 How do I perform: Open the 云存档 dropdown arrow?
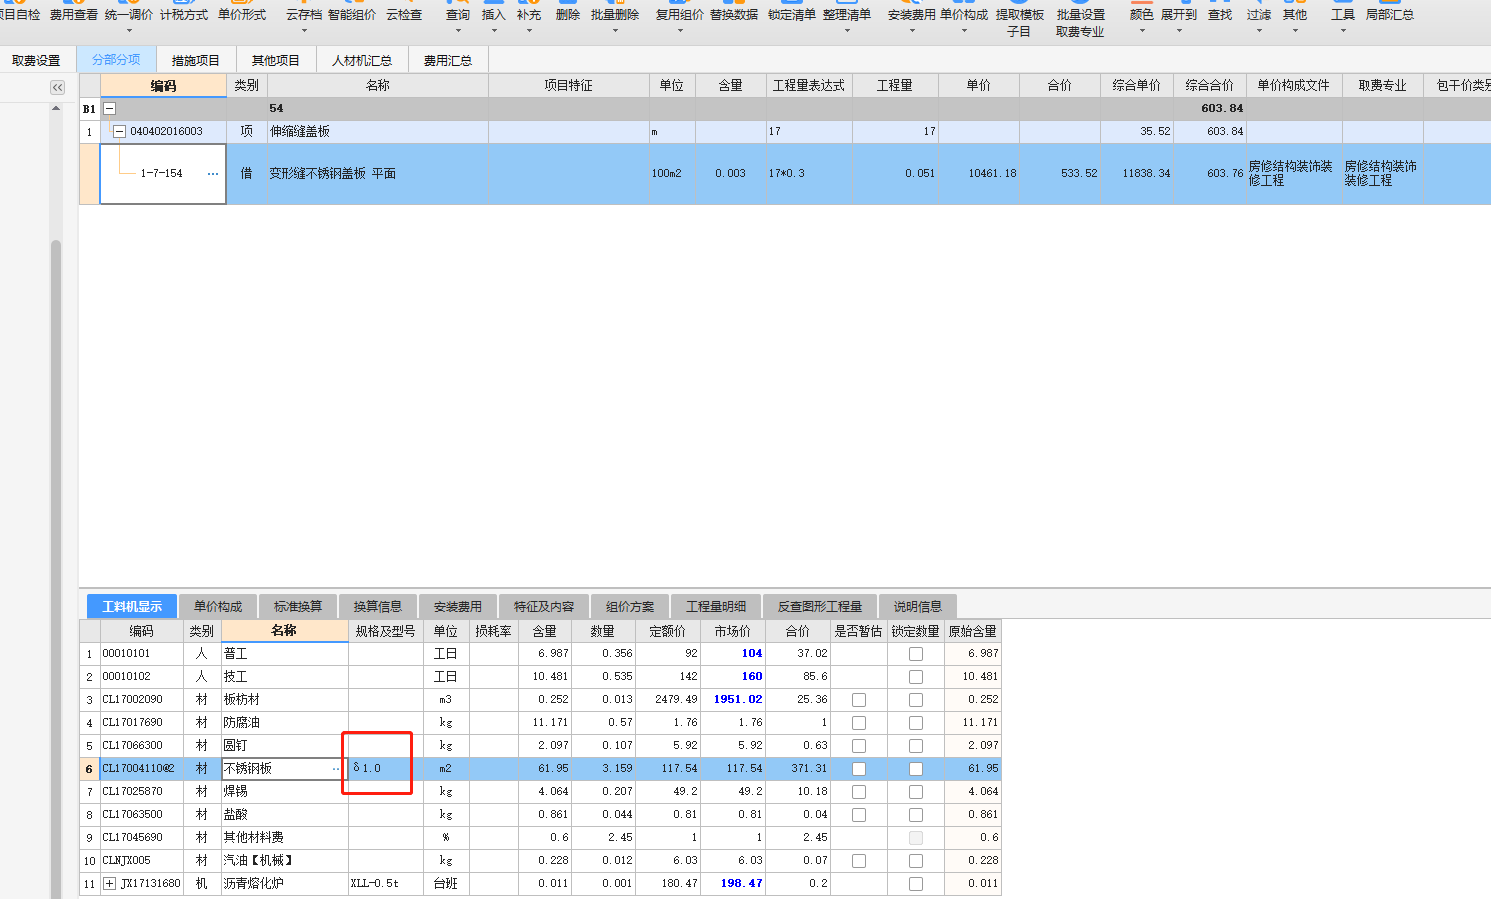[x=304, y=31]
